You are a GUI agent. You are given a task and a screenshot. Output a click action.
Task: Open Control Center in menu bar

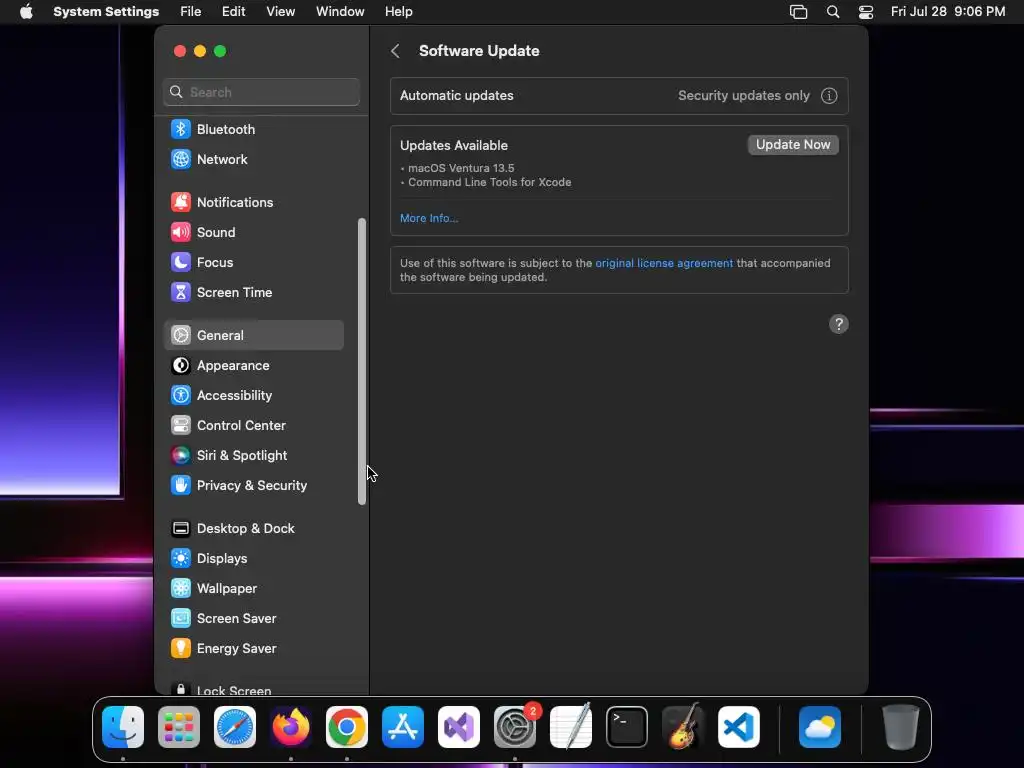coord(866,12)
